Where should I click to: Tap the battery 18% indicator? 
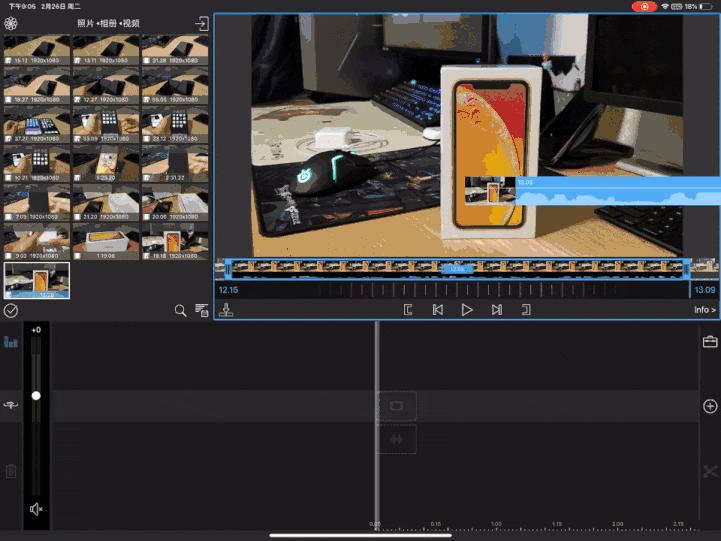coord(698,6)
